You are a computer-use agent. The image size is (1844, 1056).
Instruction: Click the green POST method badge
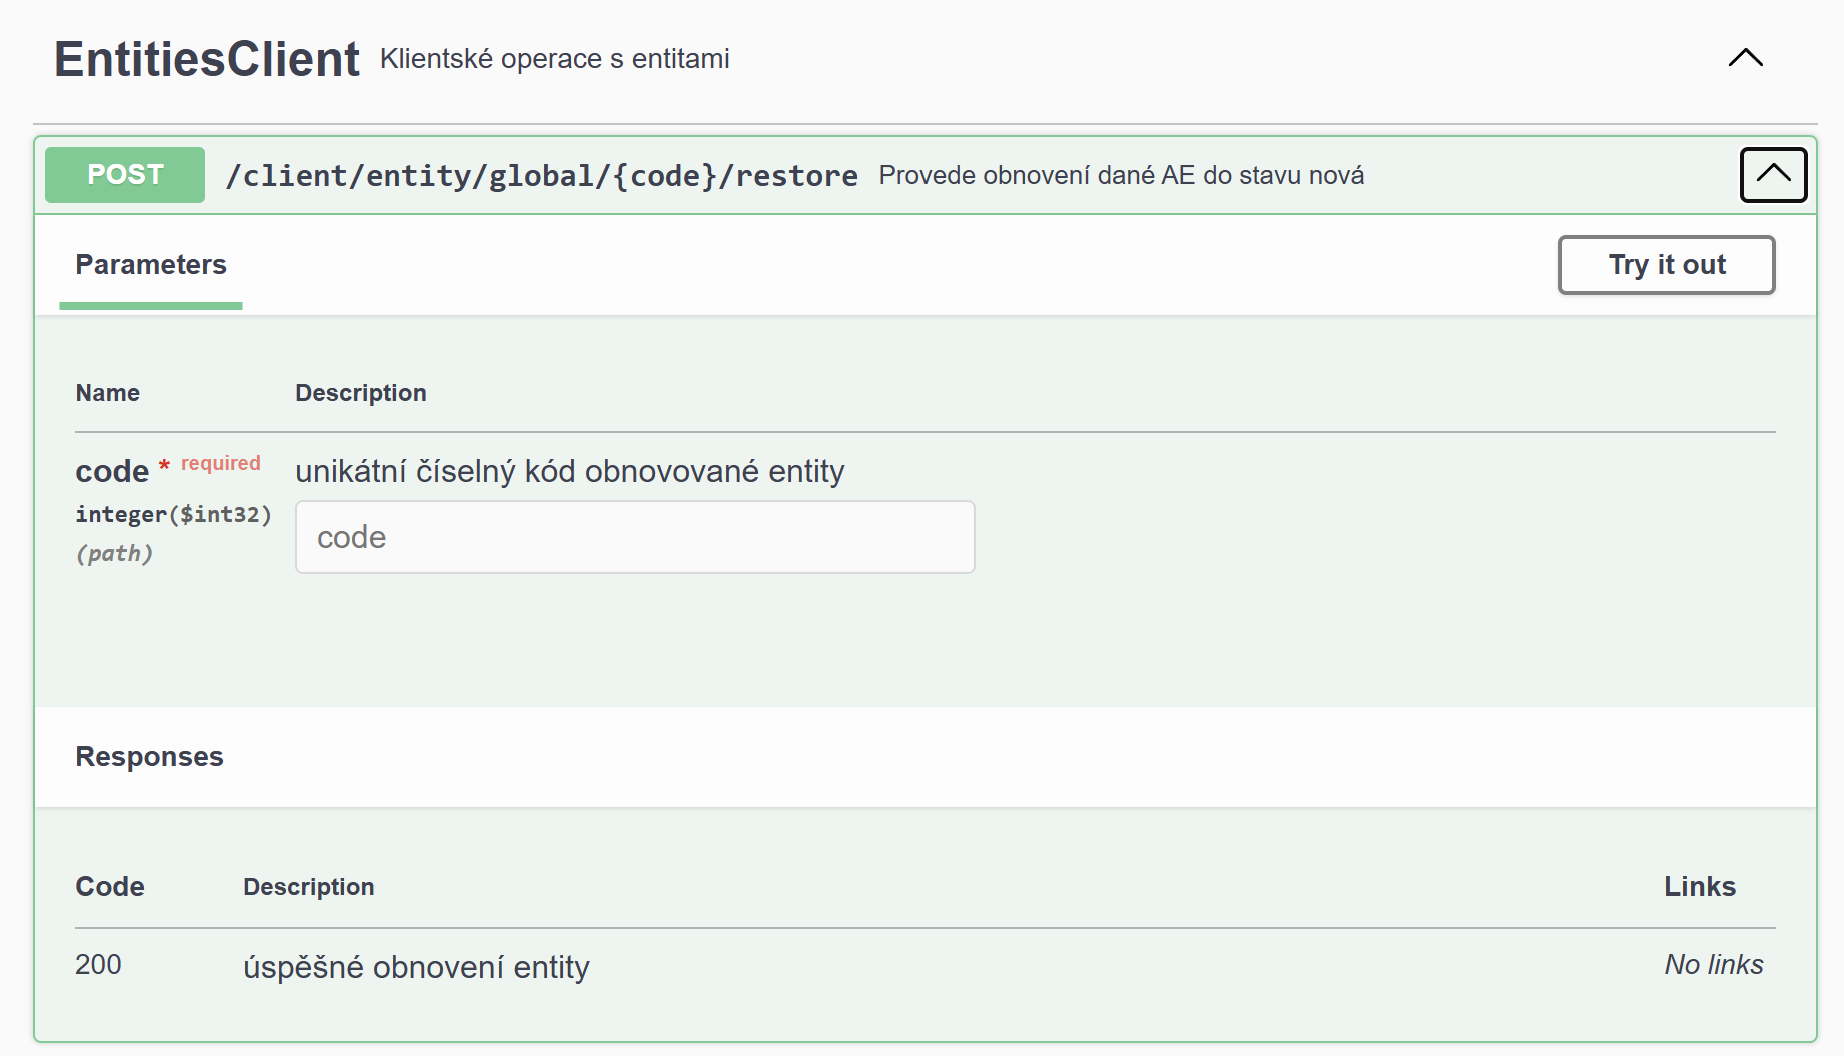(x=125, y=175)
